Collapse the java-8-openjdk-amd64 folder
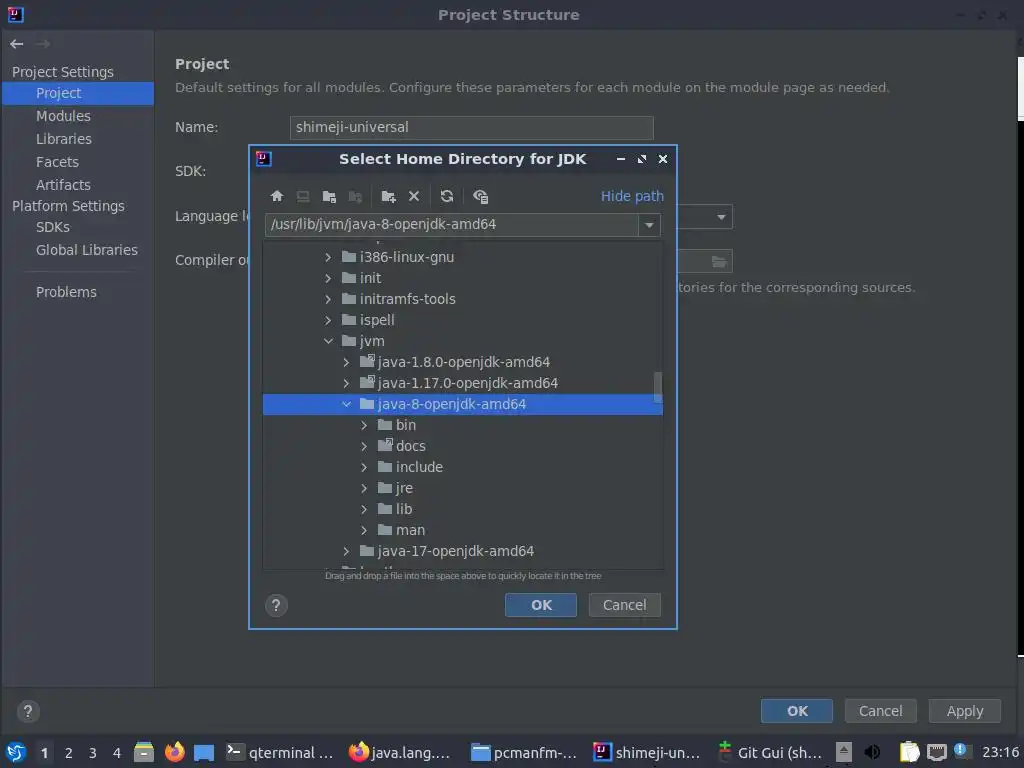Image resolution: width=1024 pixels, height=768 pixels. point(346,404)
